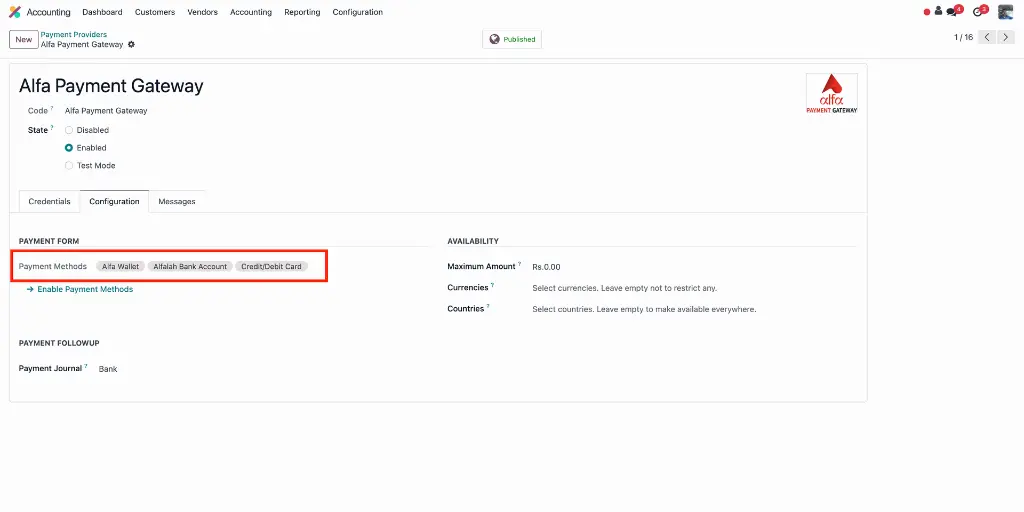Open the Accounting menu next to Vendors
This screenshot has width=1024, height=512.
click(251, 12)
